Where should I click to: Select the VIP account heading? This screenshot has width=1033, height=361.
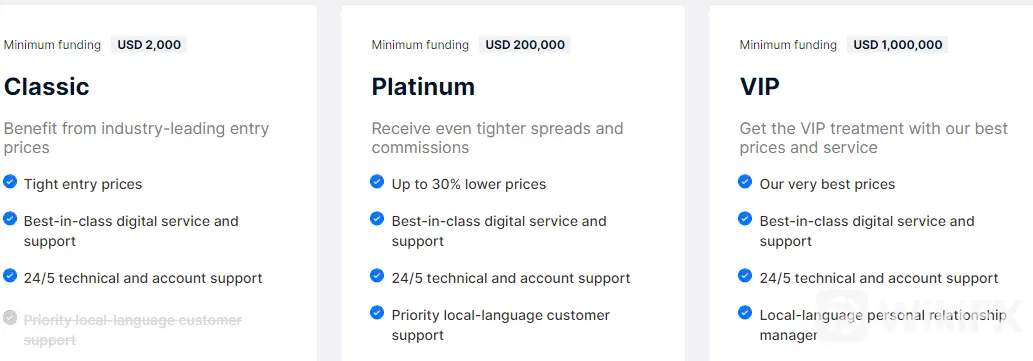click(x=760, y=86)
